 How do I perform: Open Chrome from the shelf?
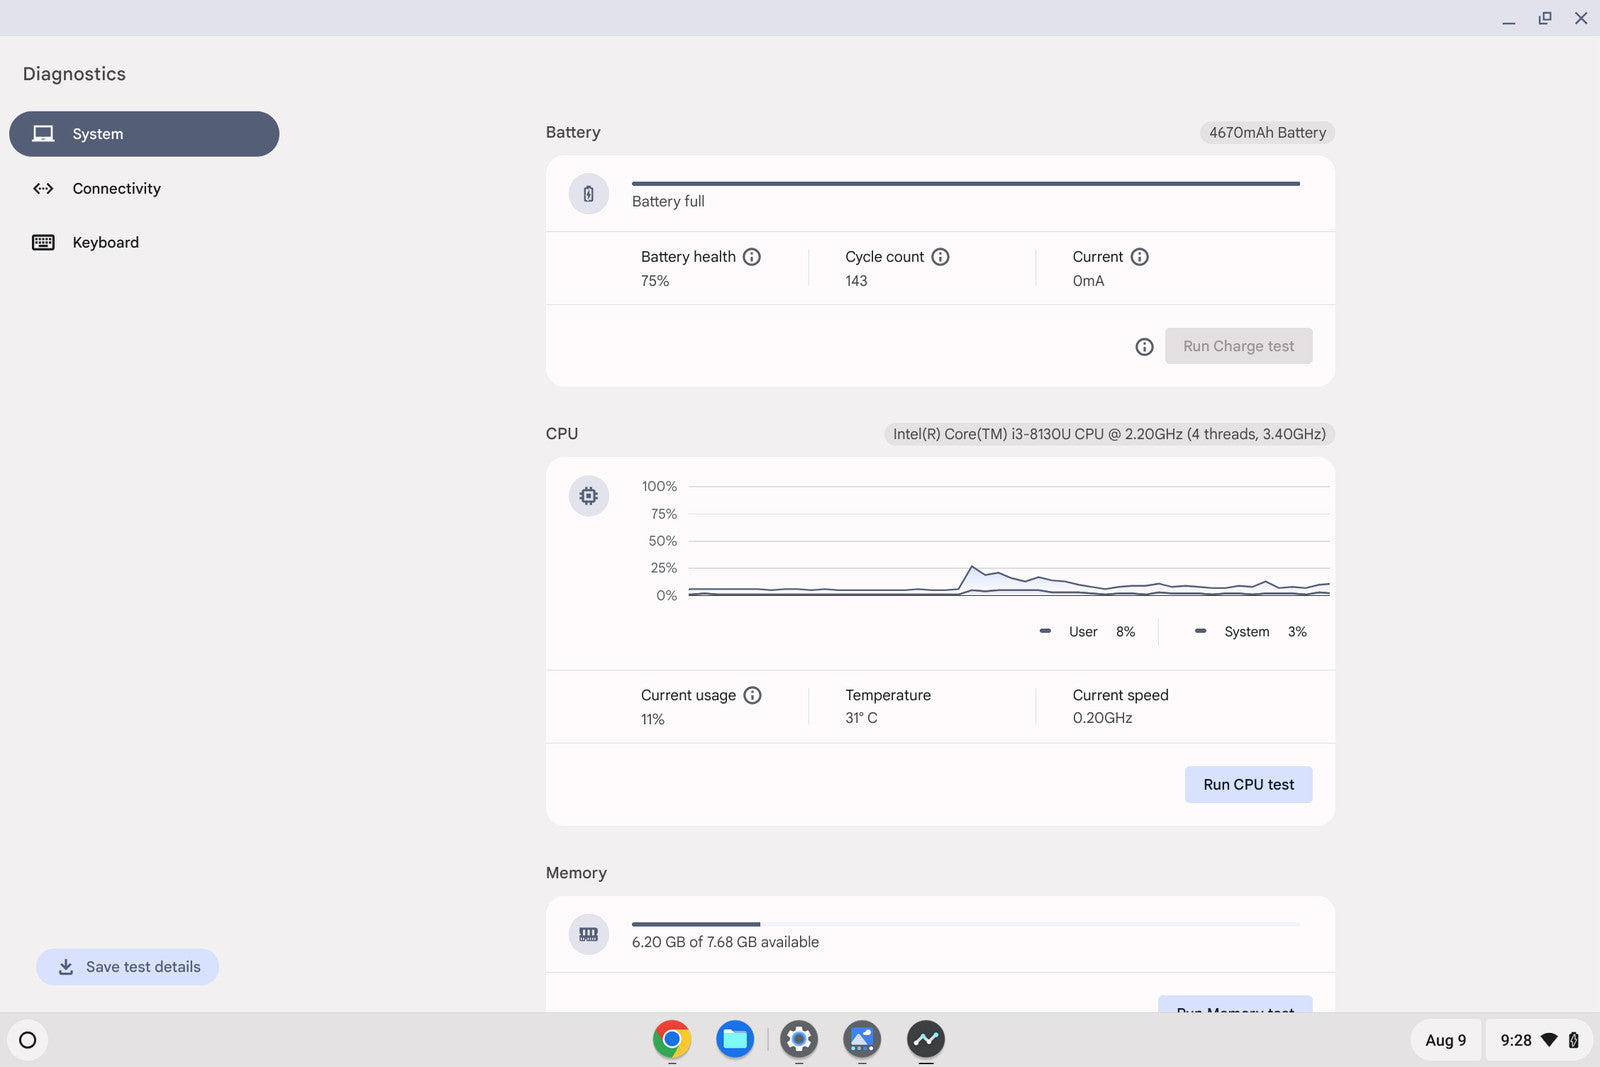(672, 1039)
